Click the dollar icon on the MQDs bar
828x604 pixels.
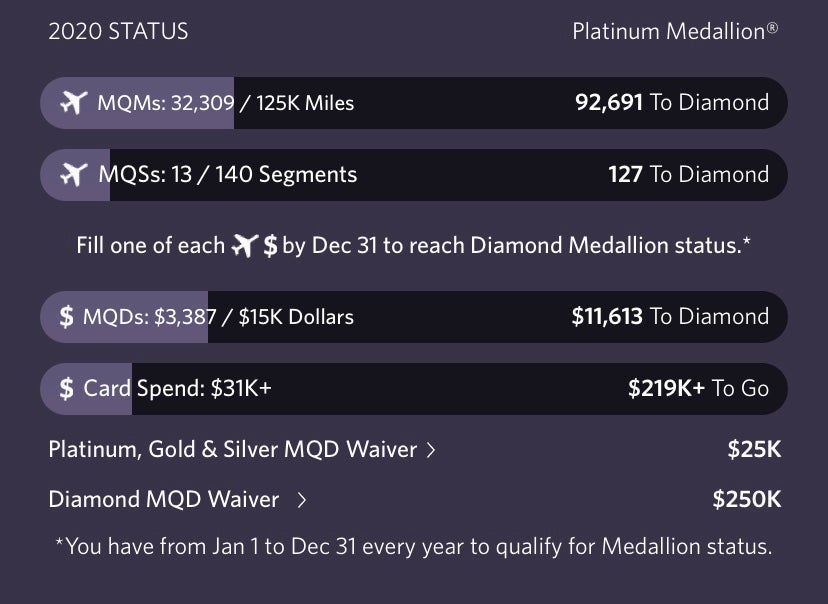click(66, 317)
